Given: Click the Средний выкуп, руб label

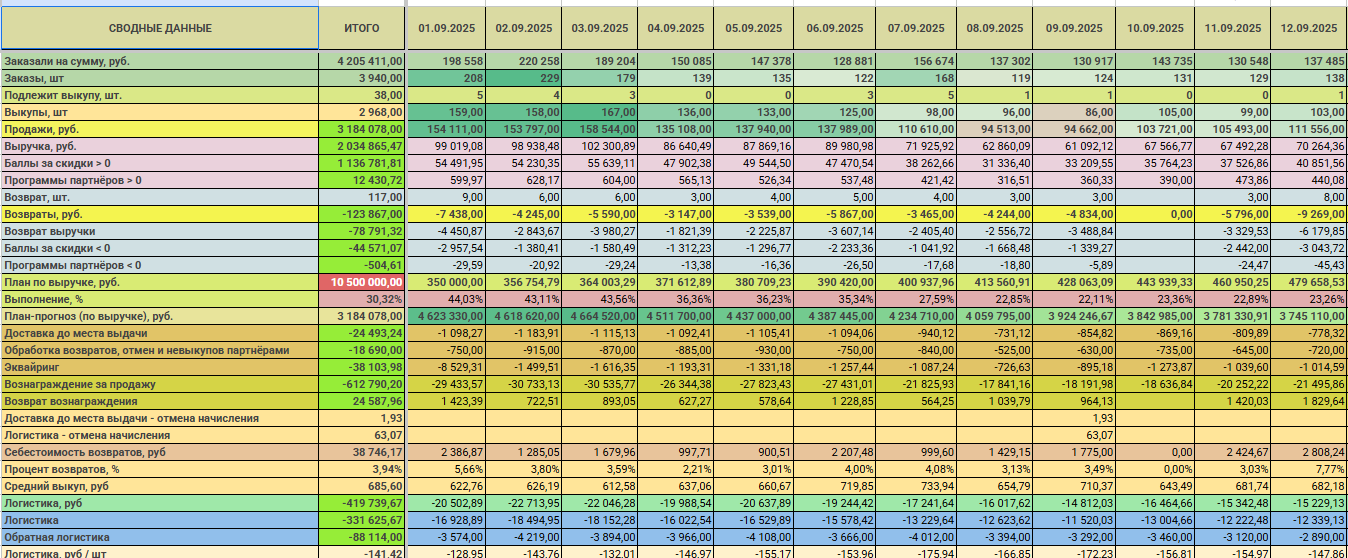Looking at the screenshot, I should [x=160, y=486].
